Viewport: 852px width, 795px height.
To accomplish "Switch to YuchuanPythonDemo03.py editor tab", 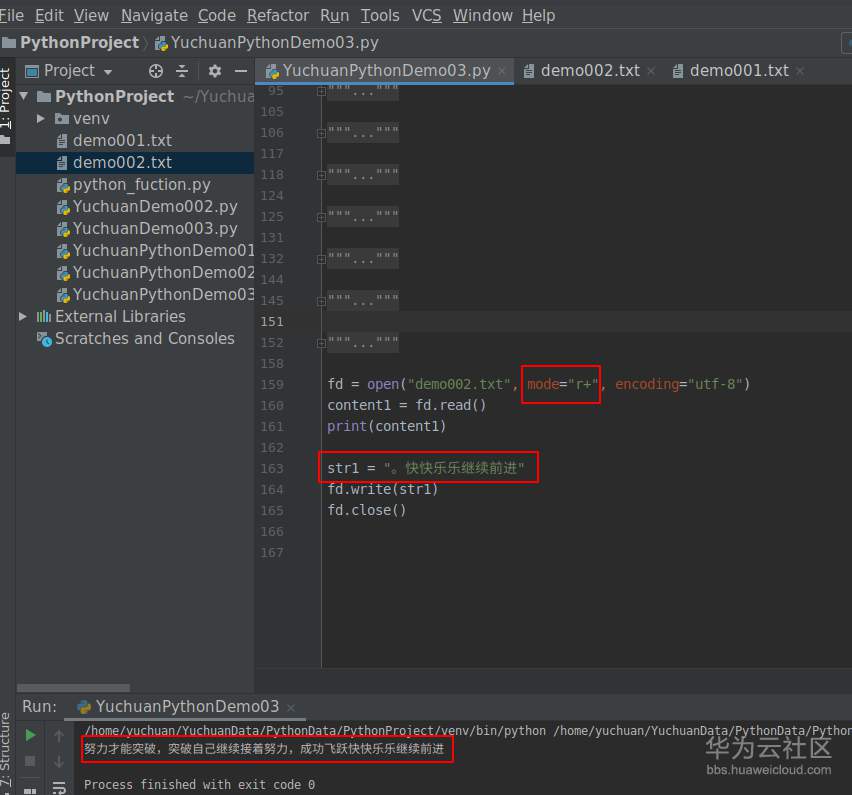I will tap(386, 71).
